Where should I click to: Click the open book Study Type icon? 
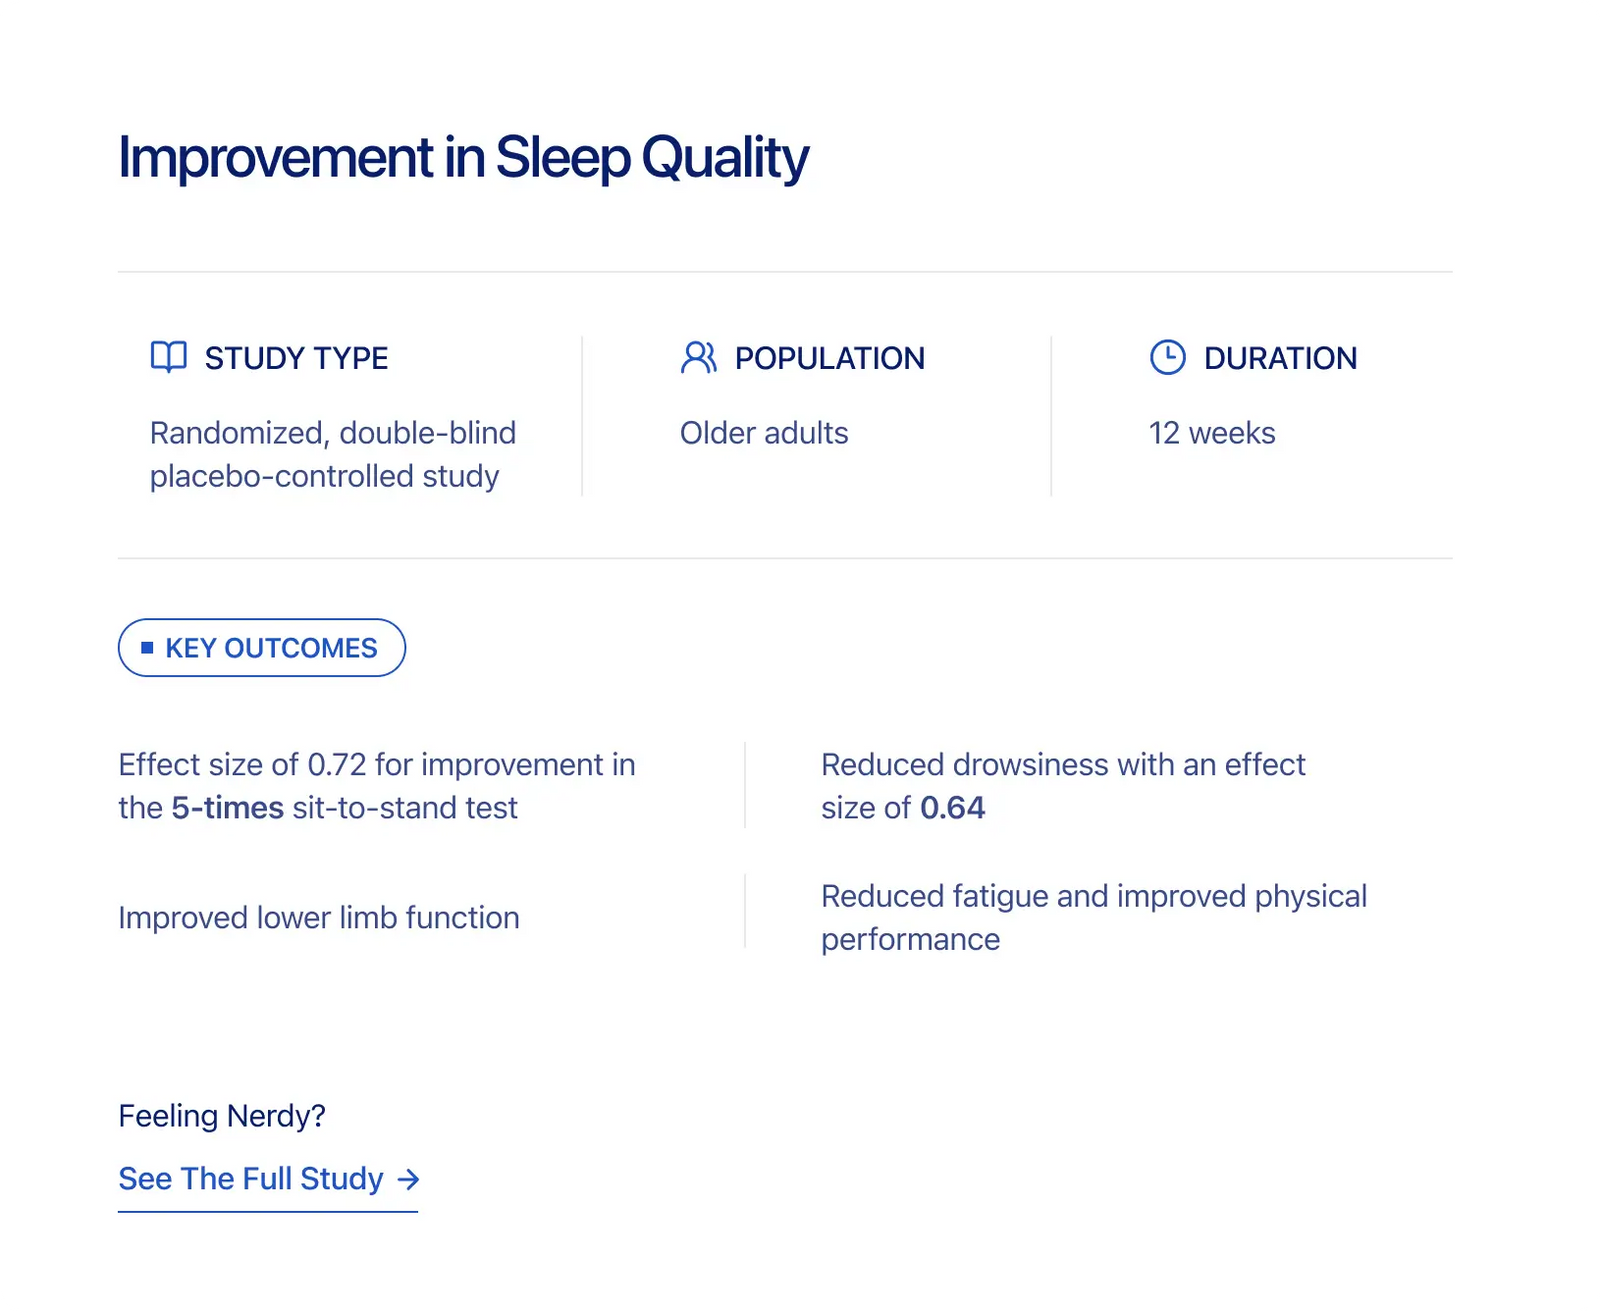pyautogui.click(x=169, y=357)
